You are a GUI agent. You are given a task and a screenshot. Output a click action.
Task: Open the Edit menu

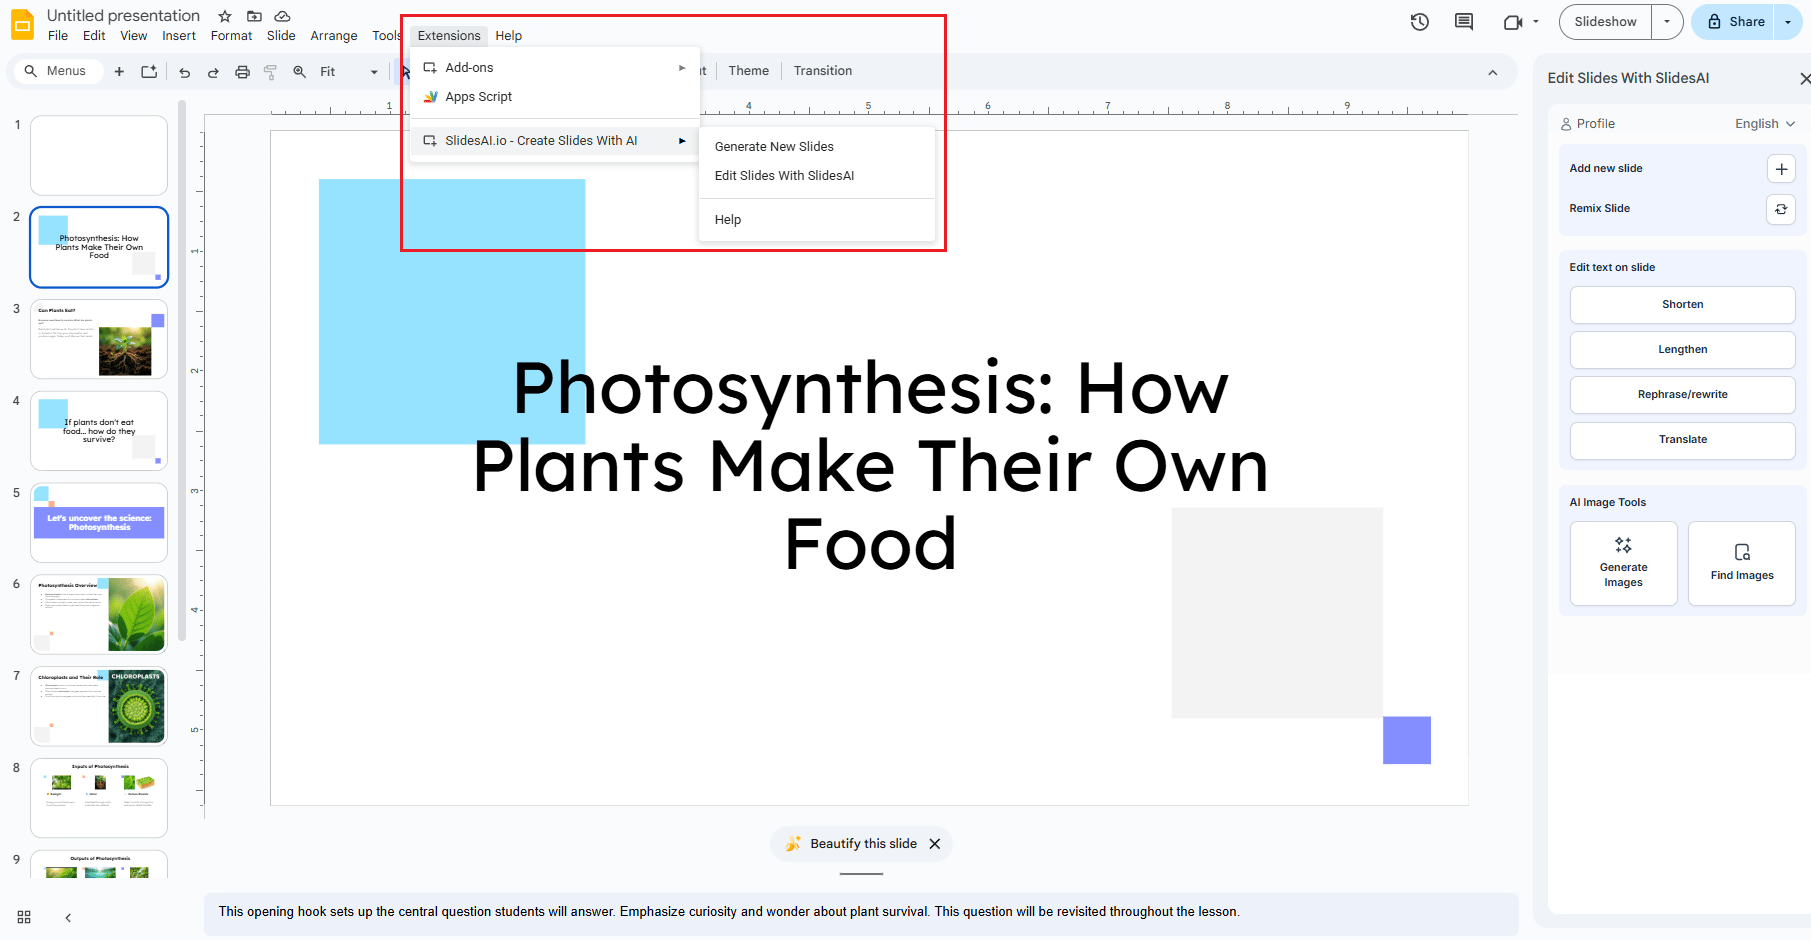[94, 36]
